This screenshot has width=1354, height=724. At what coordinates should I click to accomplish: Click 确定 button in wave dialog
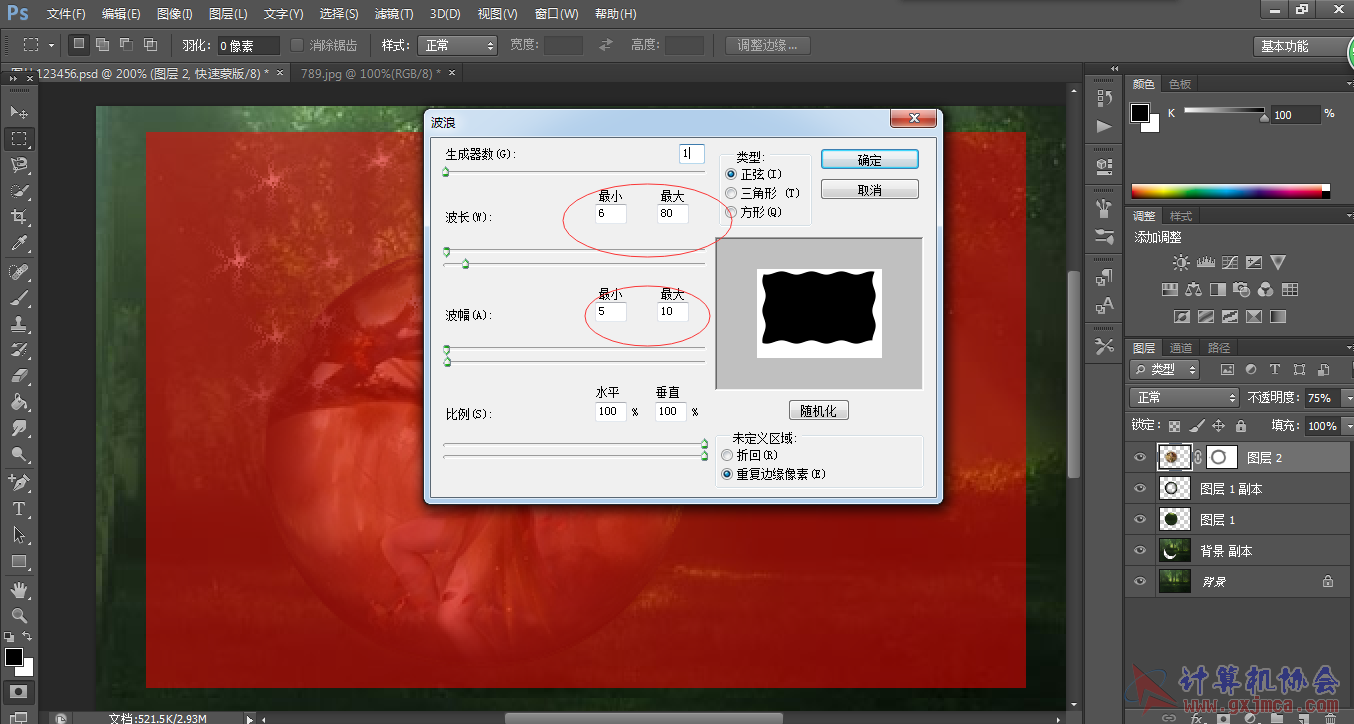tap(870, 160)
